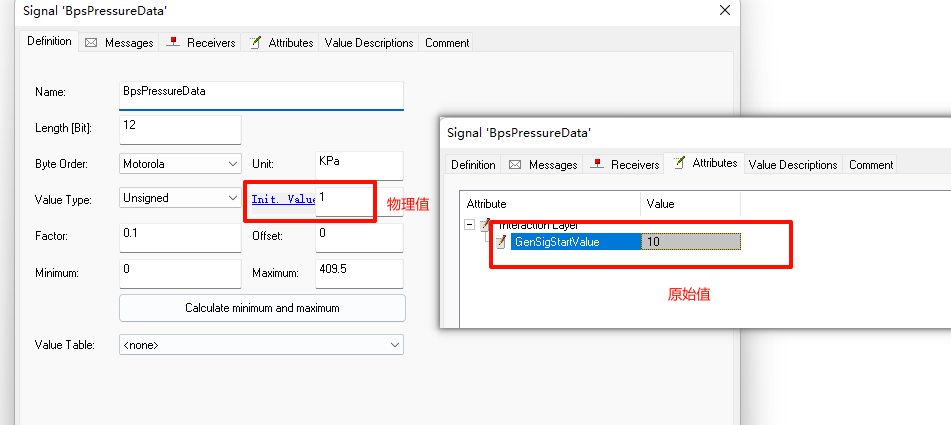Image resolution: width=951 pixels, height=425 pixels.
Task: Open Comment tab in right dialog
Action: pyautogui.click(x=871, y=164)
